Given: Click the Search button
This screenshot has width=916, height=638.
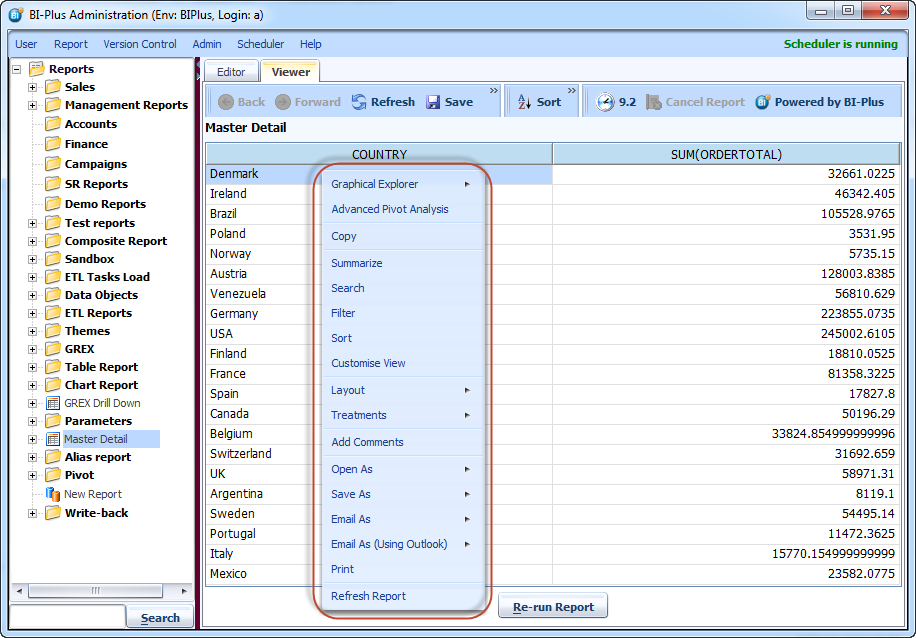Looking at the screenshot, I should [160, 618].
